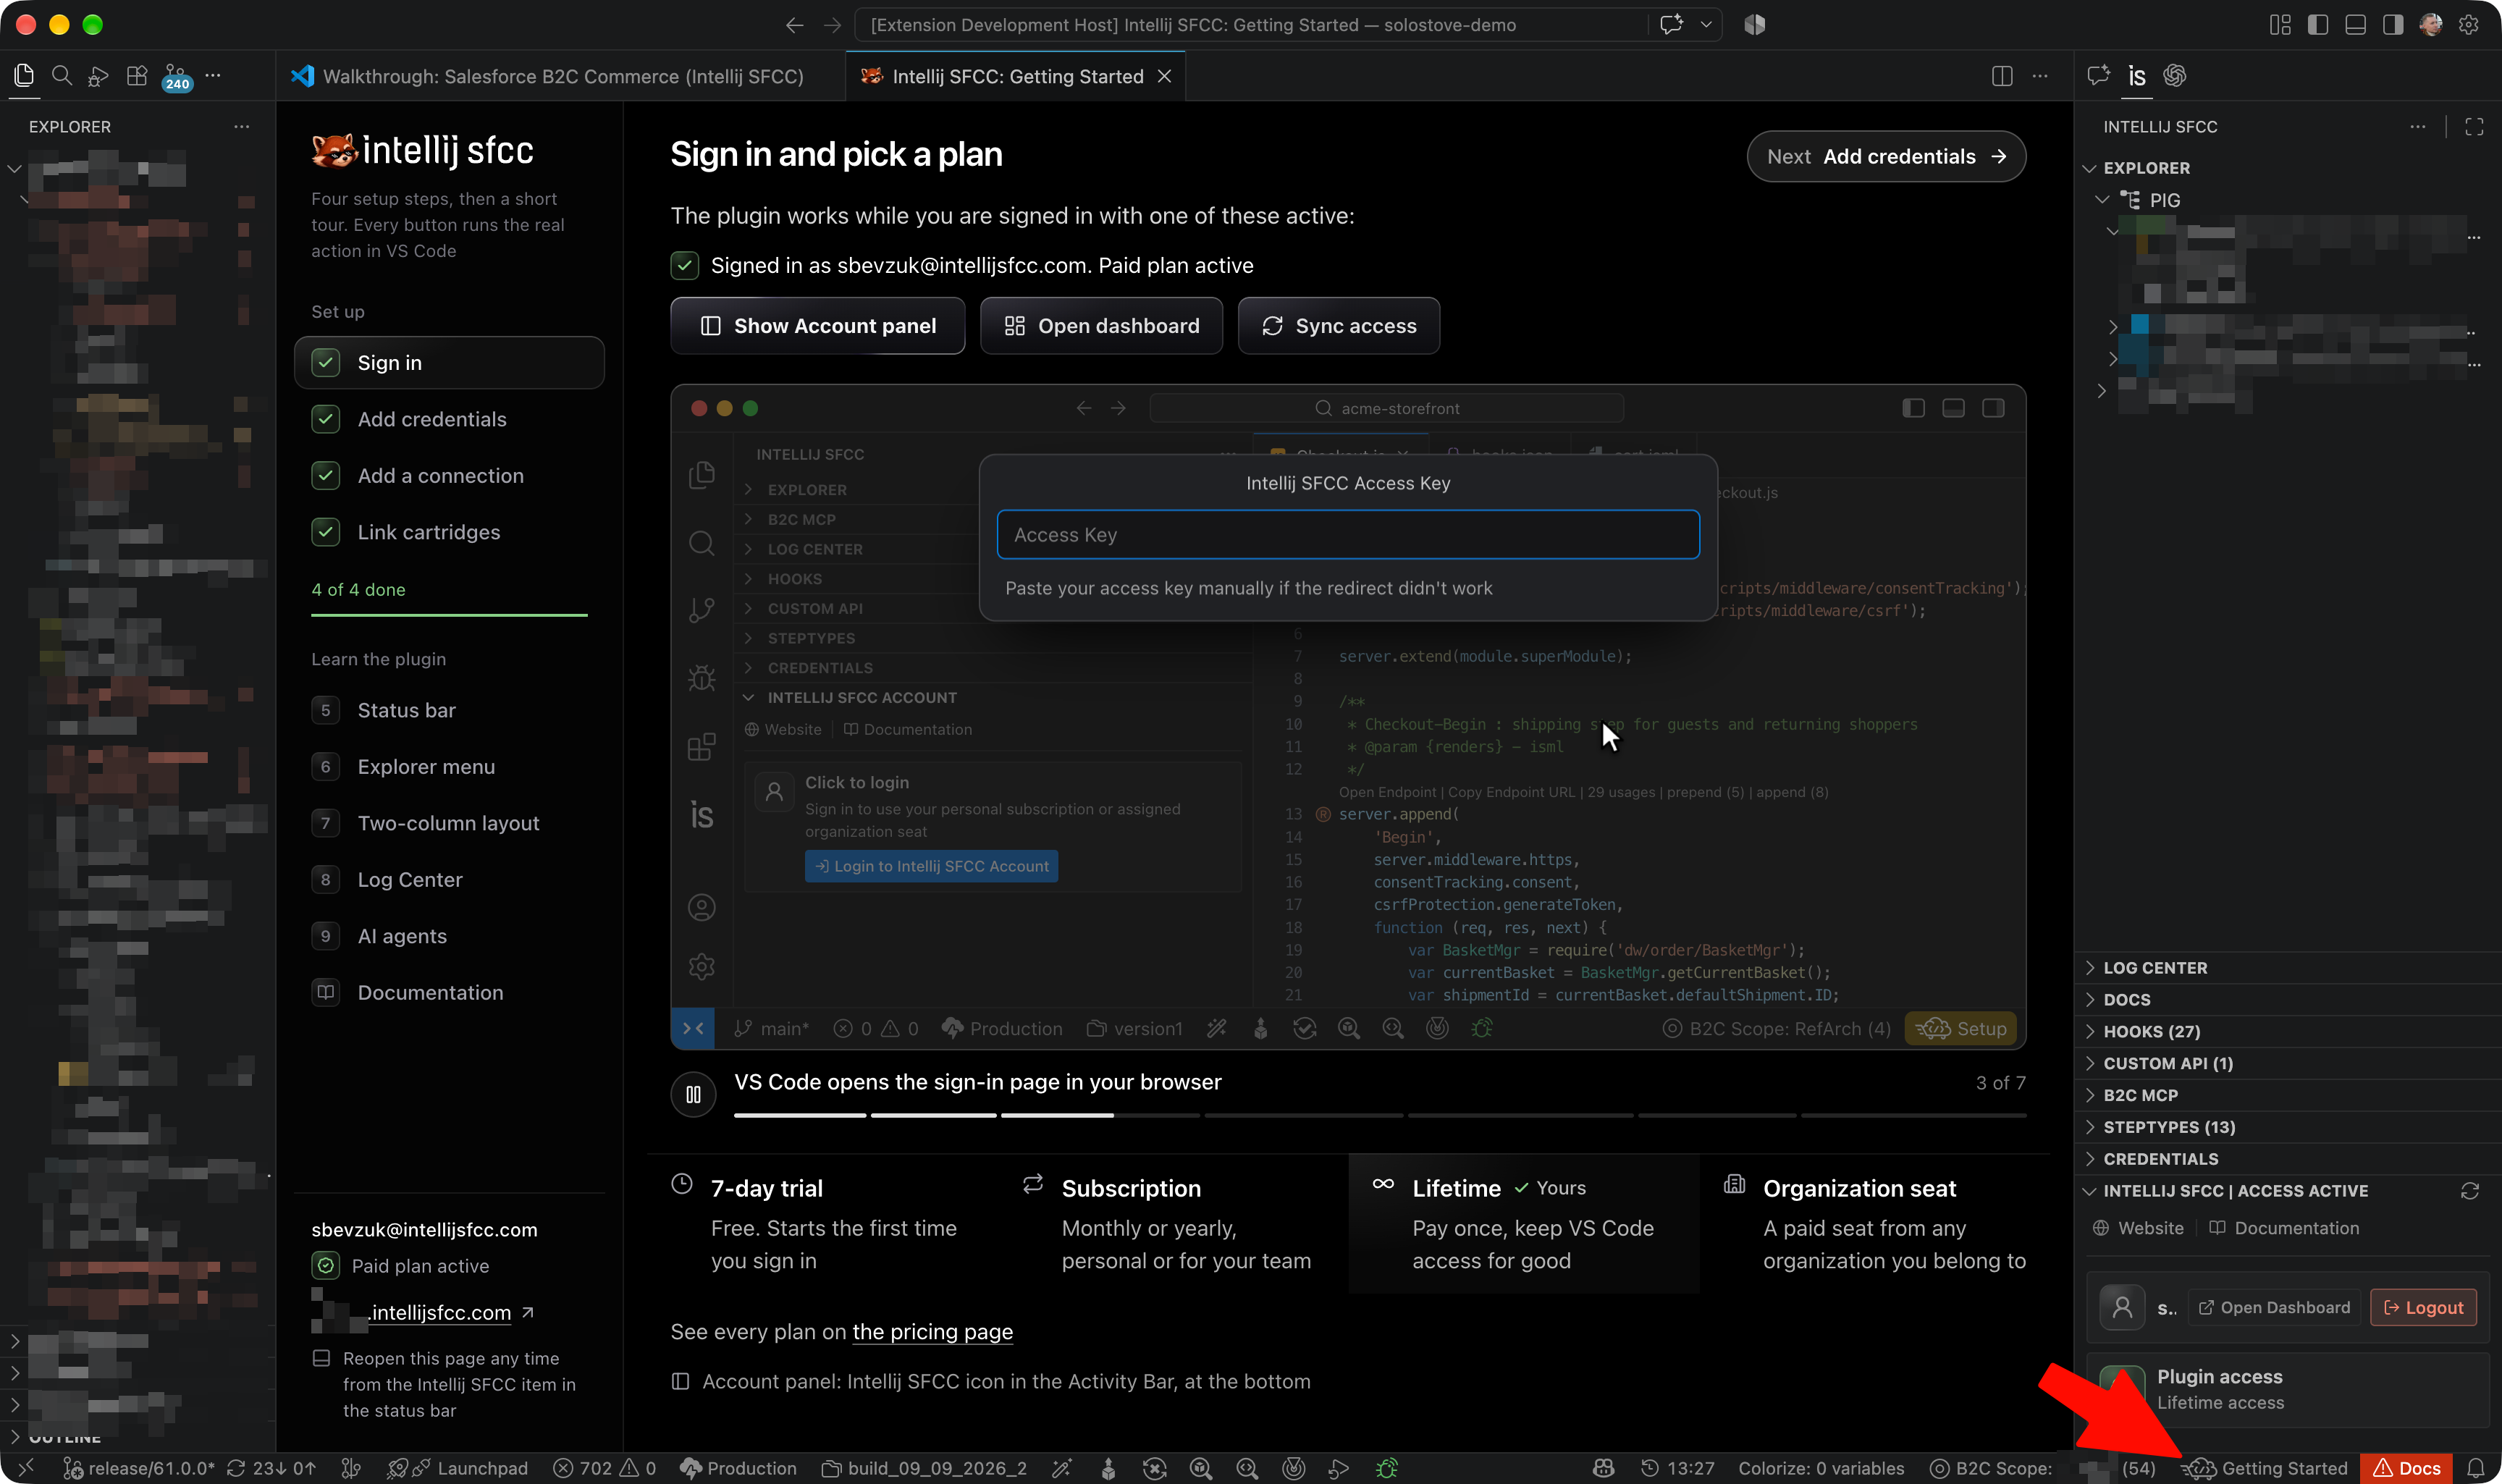Open Copilot status icon near the 13:27 timer
This screenshot has height=1484, width=2502.
coord(1603,1468)
